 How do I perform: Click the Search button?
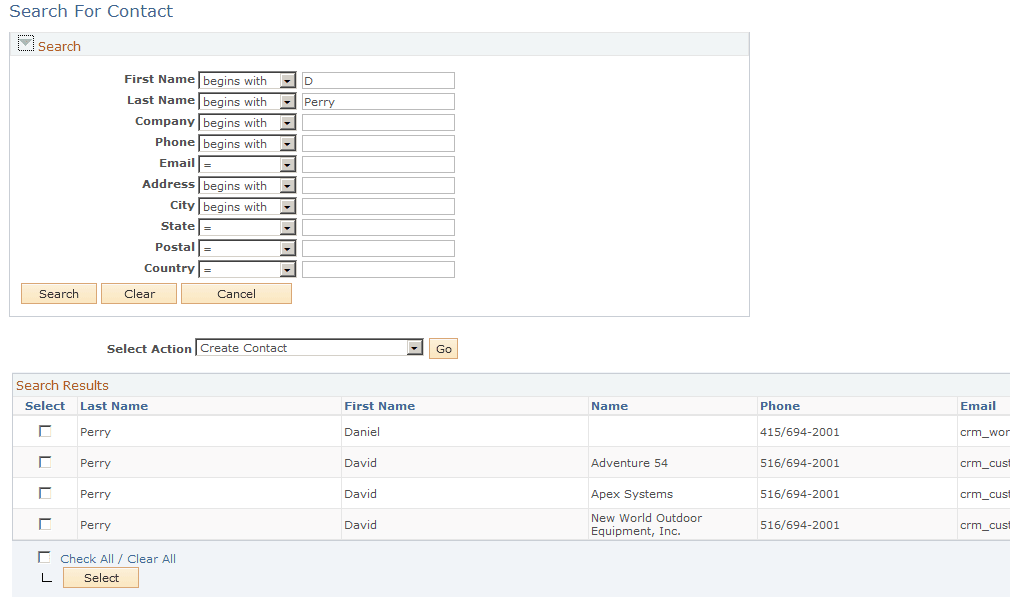click(x=58, y=293)
